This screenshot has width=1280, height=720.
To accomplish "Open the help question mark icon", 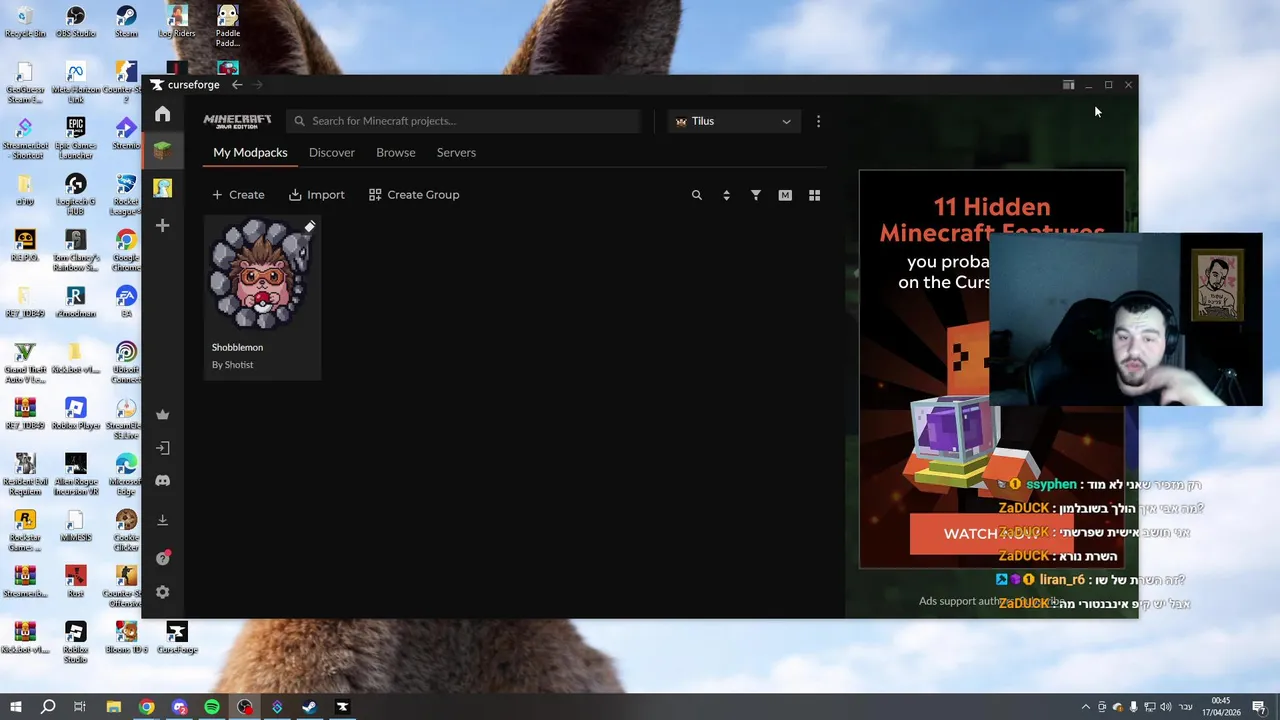I will coord(162,558).
